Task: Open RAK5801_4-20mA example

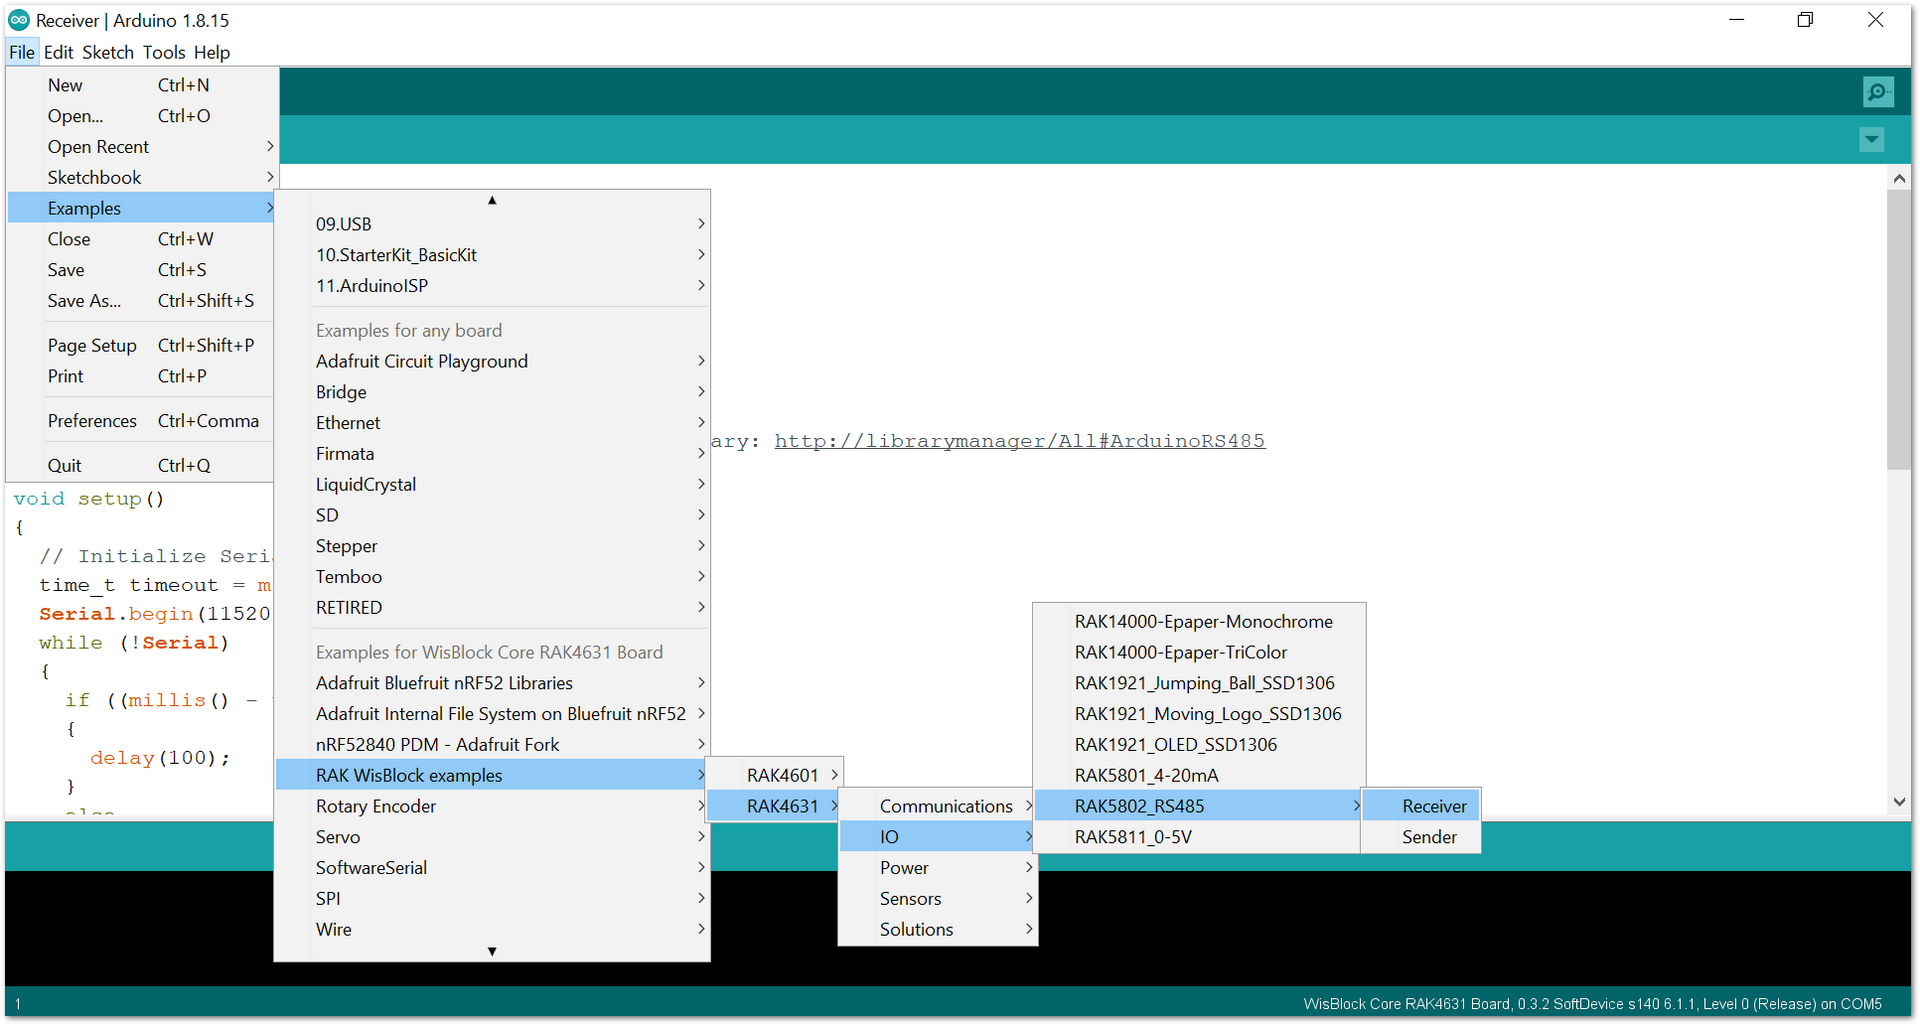Action: point(1199,775)
